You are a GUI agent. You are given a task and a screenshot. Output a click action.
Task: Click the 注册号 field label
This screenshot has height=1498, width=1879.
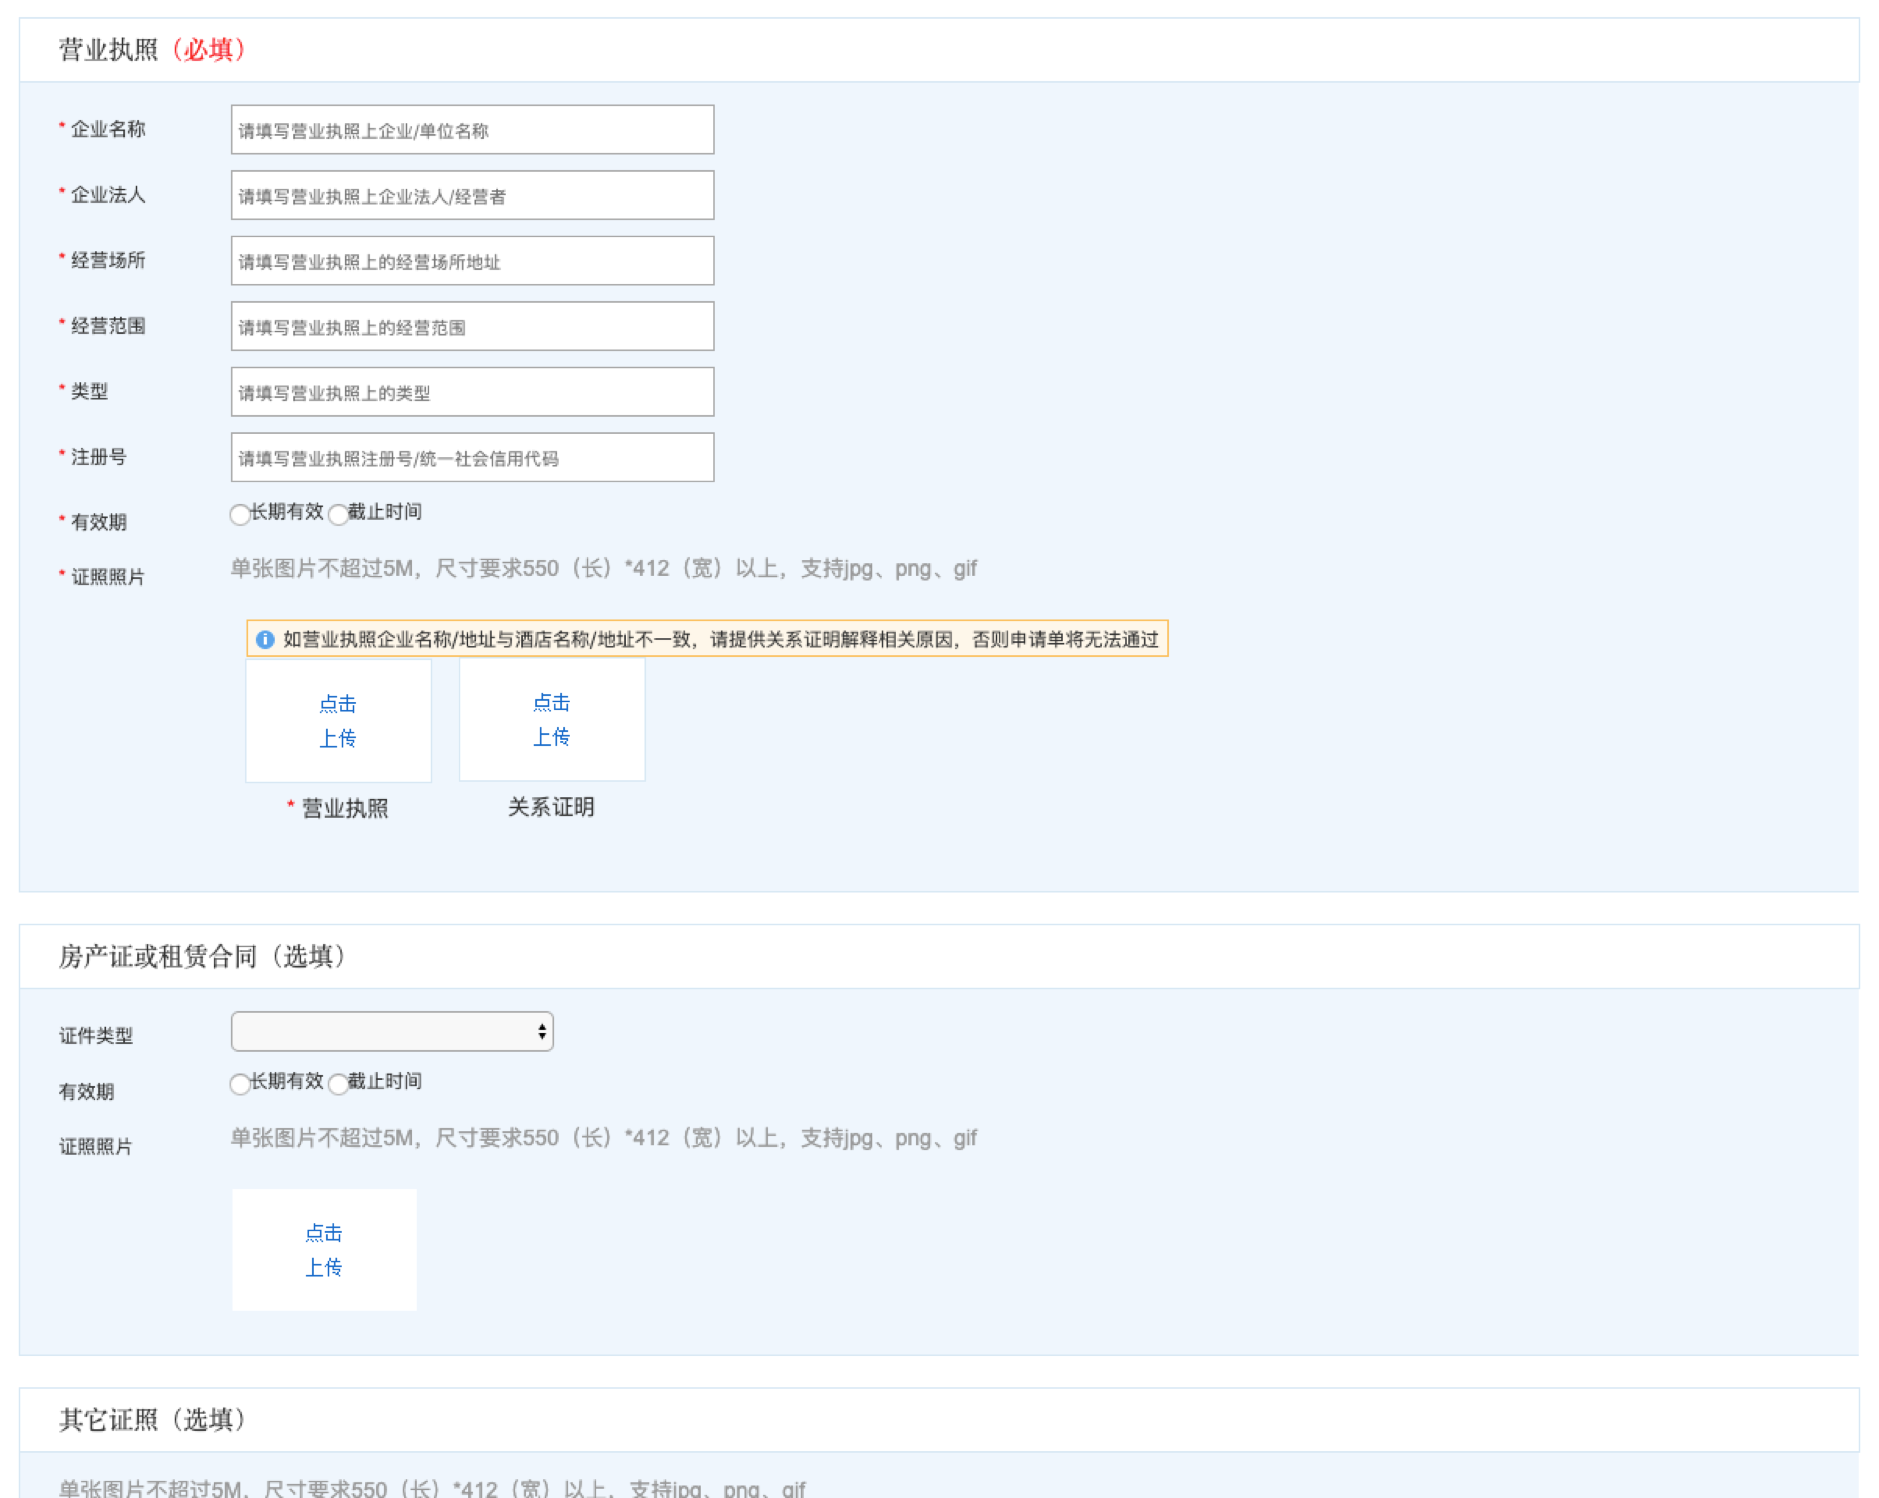pos(98,457)
